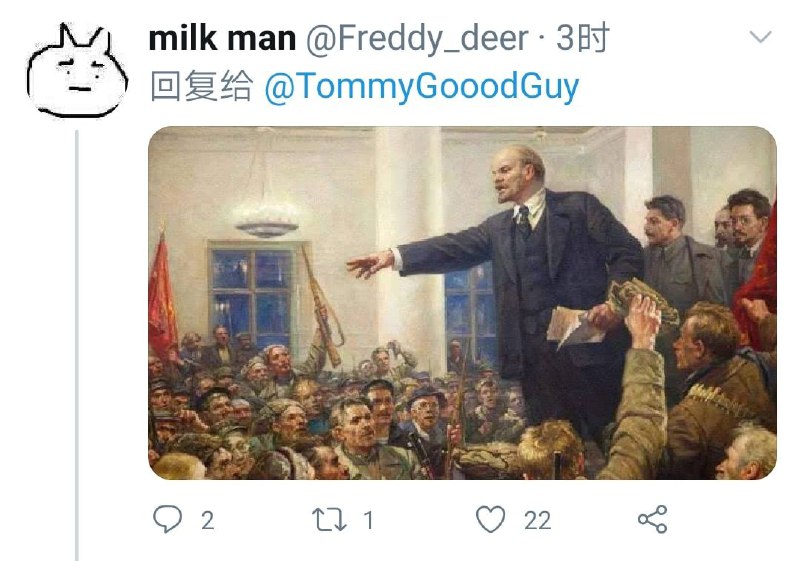
Task: Visit the @Freddy_deer handle
Action: tap(417, 39)
